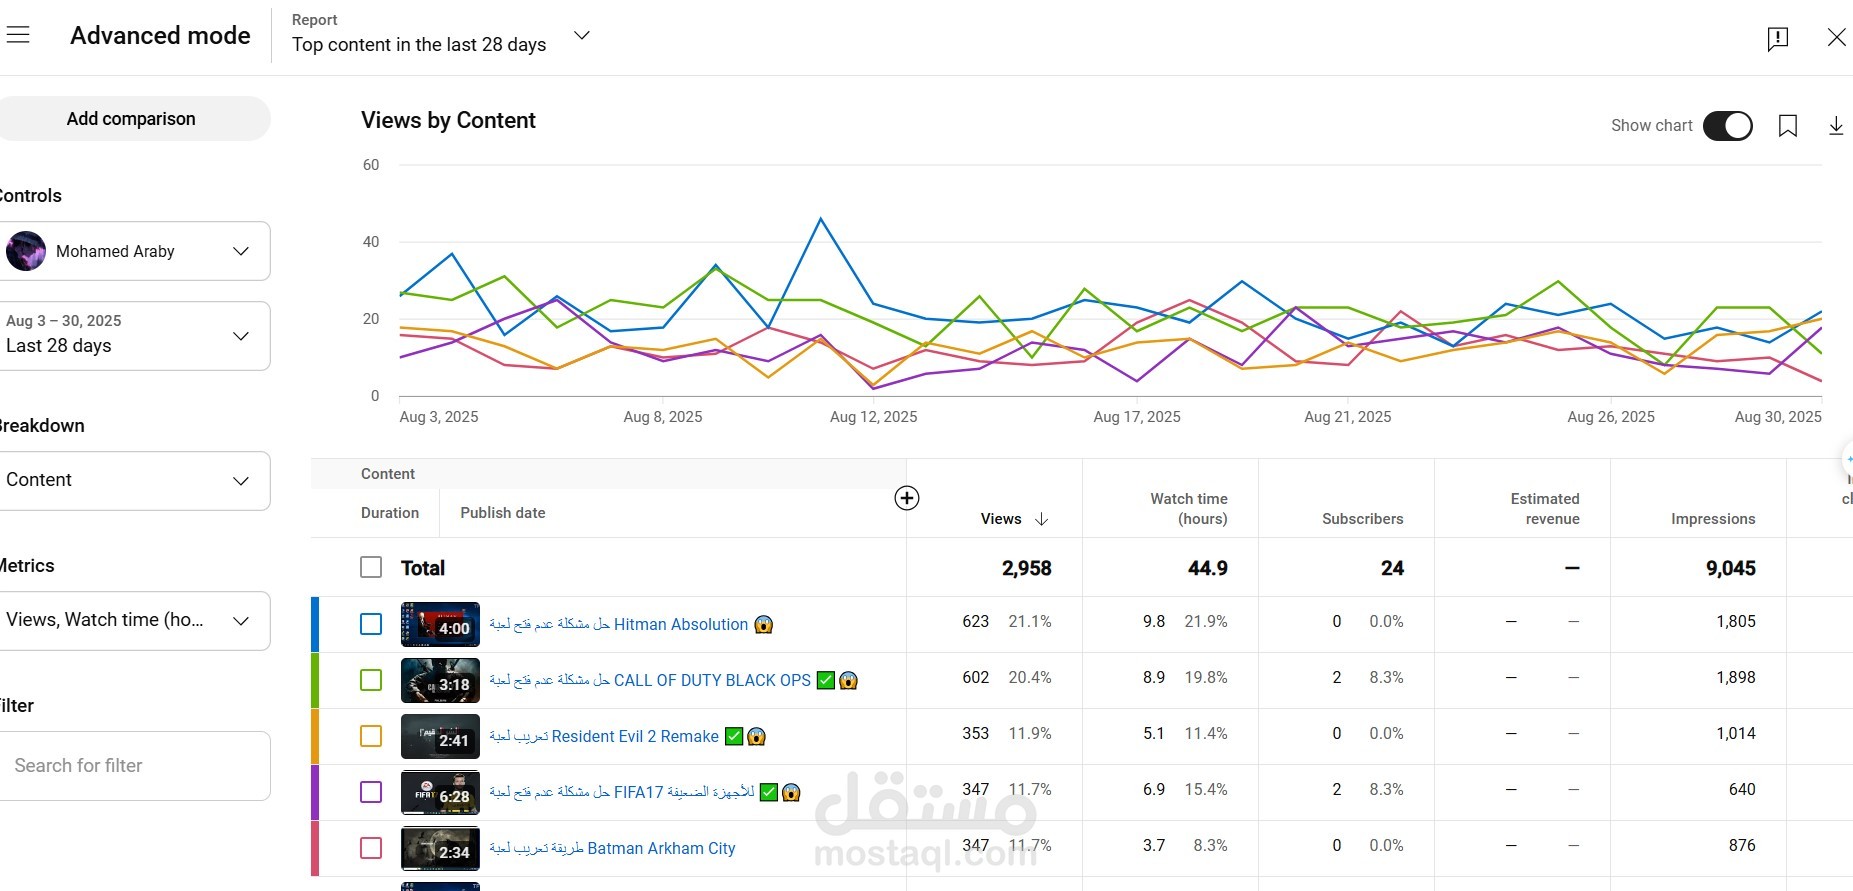Screen dimensions: 1853x891
Task: Click the Batman 2:34 thumbnail
Action: 440,849
